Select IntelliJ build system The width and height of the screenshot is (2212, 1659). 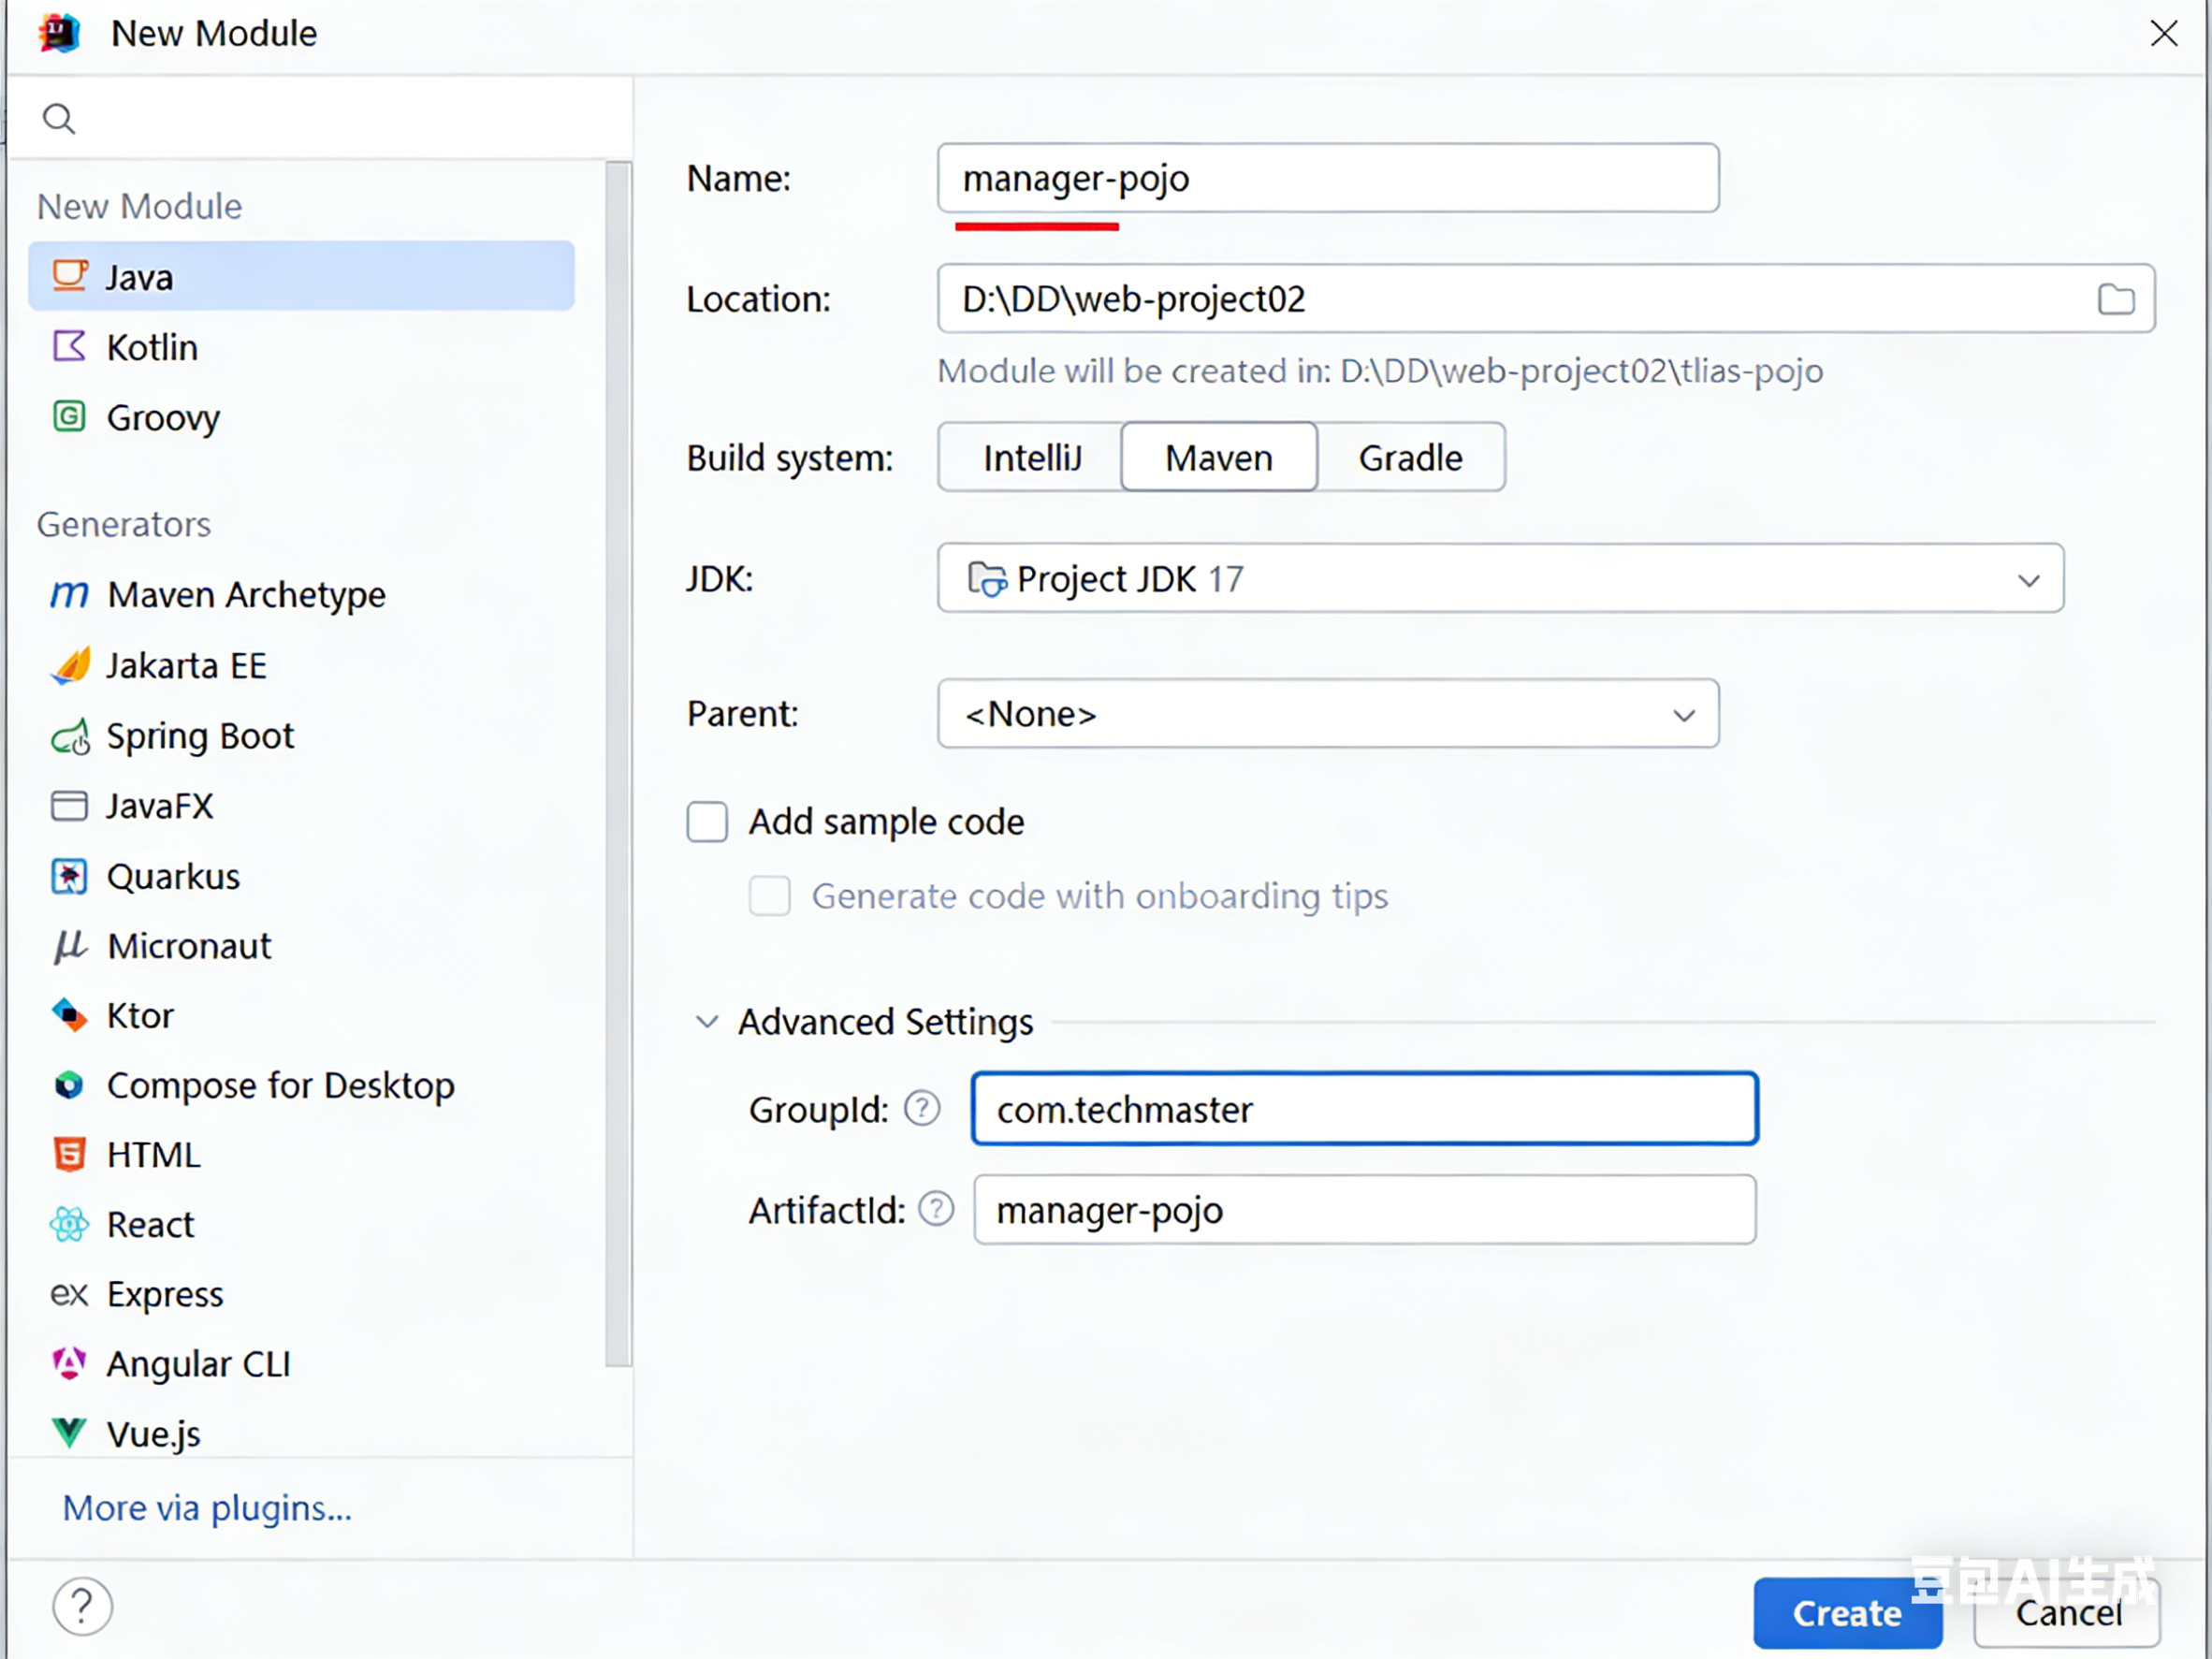[1031, 458]
